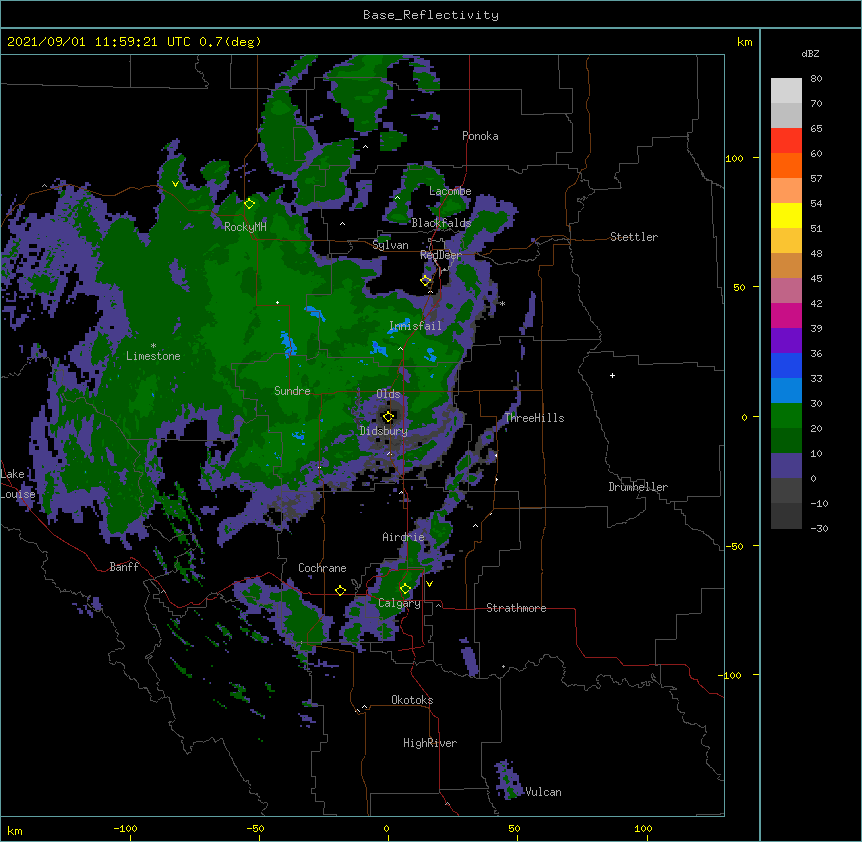Screen dimensions: 862x842
Task: Click the Calgary city label
Action: [399, 603]
